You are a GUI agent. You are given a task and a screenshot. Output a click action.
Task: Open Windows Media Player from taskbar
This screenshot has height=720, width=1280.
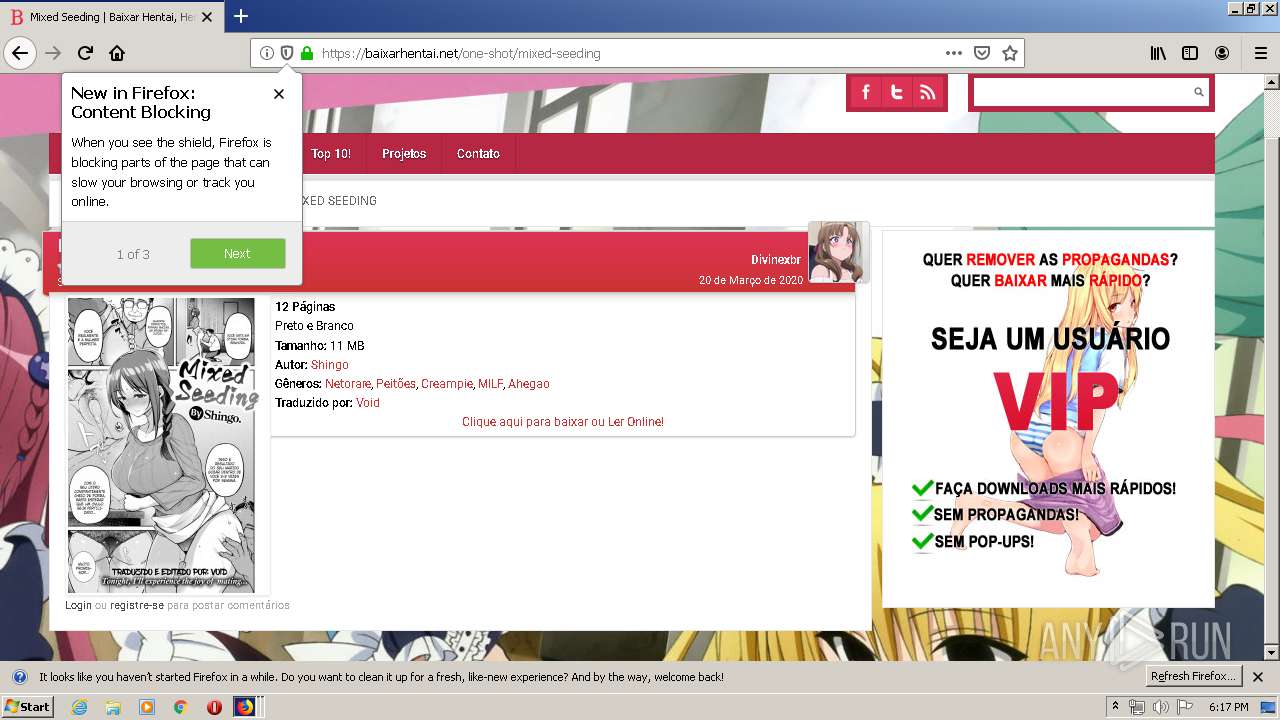pos(147,707)
